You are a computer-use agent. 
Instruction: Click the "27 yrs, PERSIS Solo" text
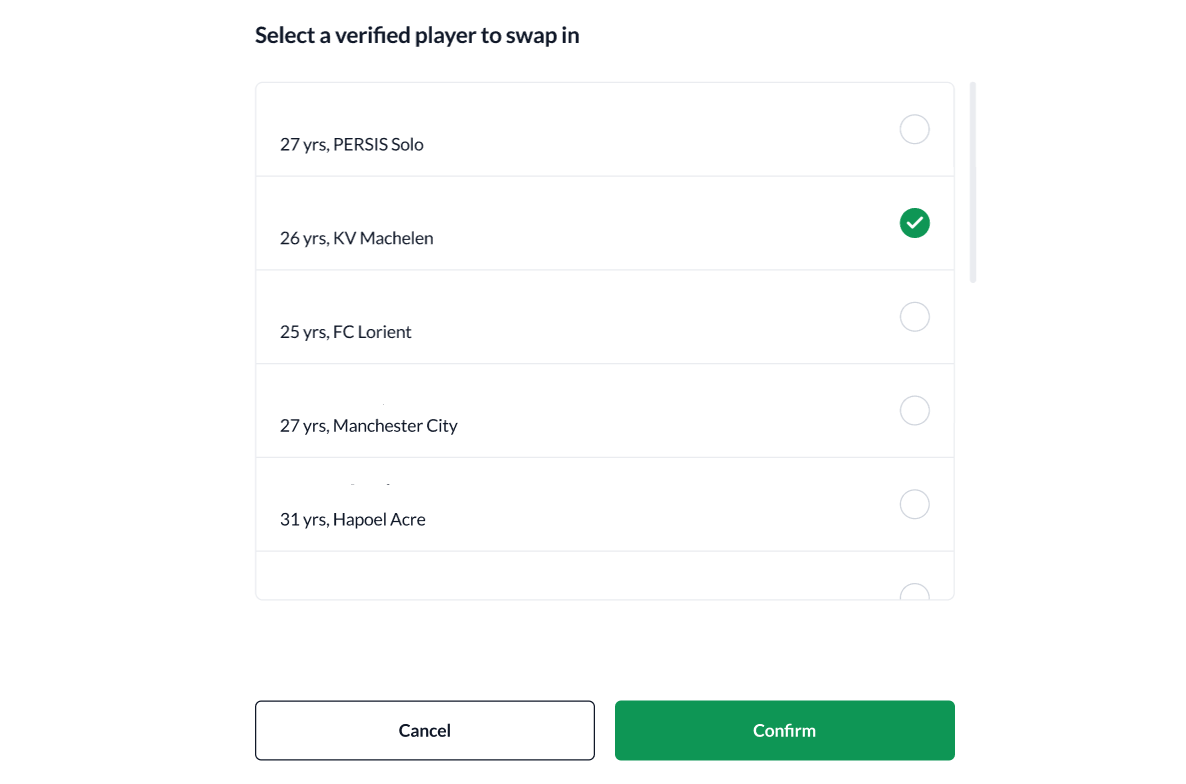pos(352,144)
